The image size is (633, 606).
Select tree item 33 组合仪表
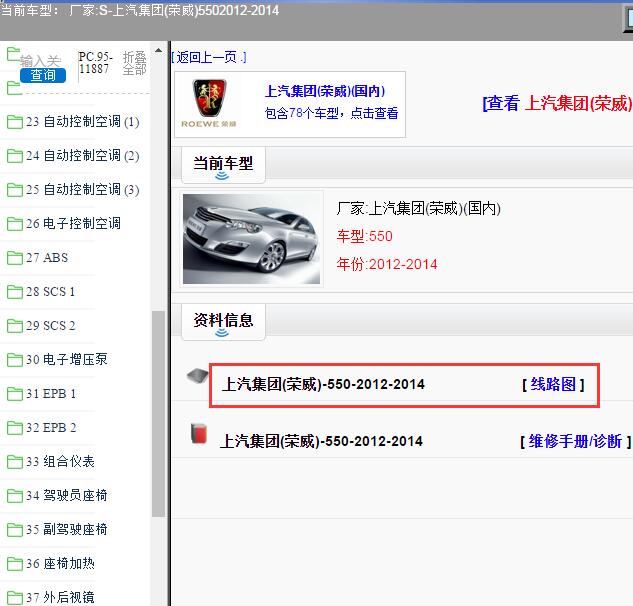click(x=60, y=461)
